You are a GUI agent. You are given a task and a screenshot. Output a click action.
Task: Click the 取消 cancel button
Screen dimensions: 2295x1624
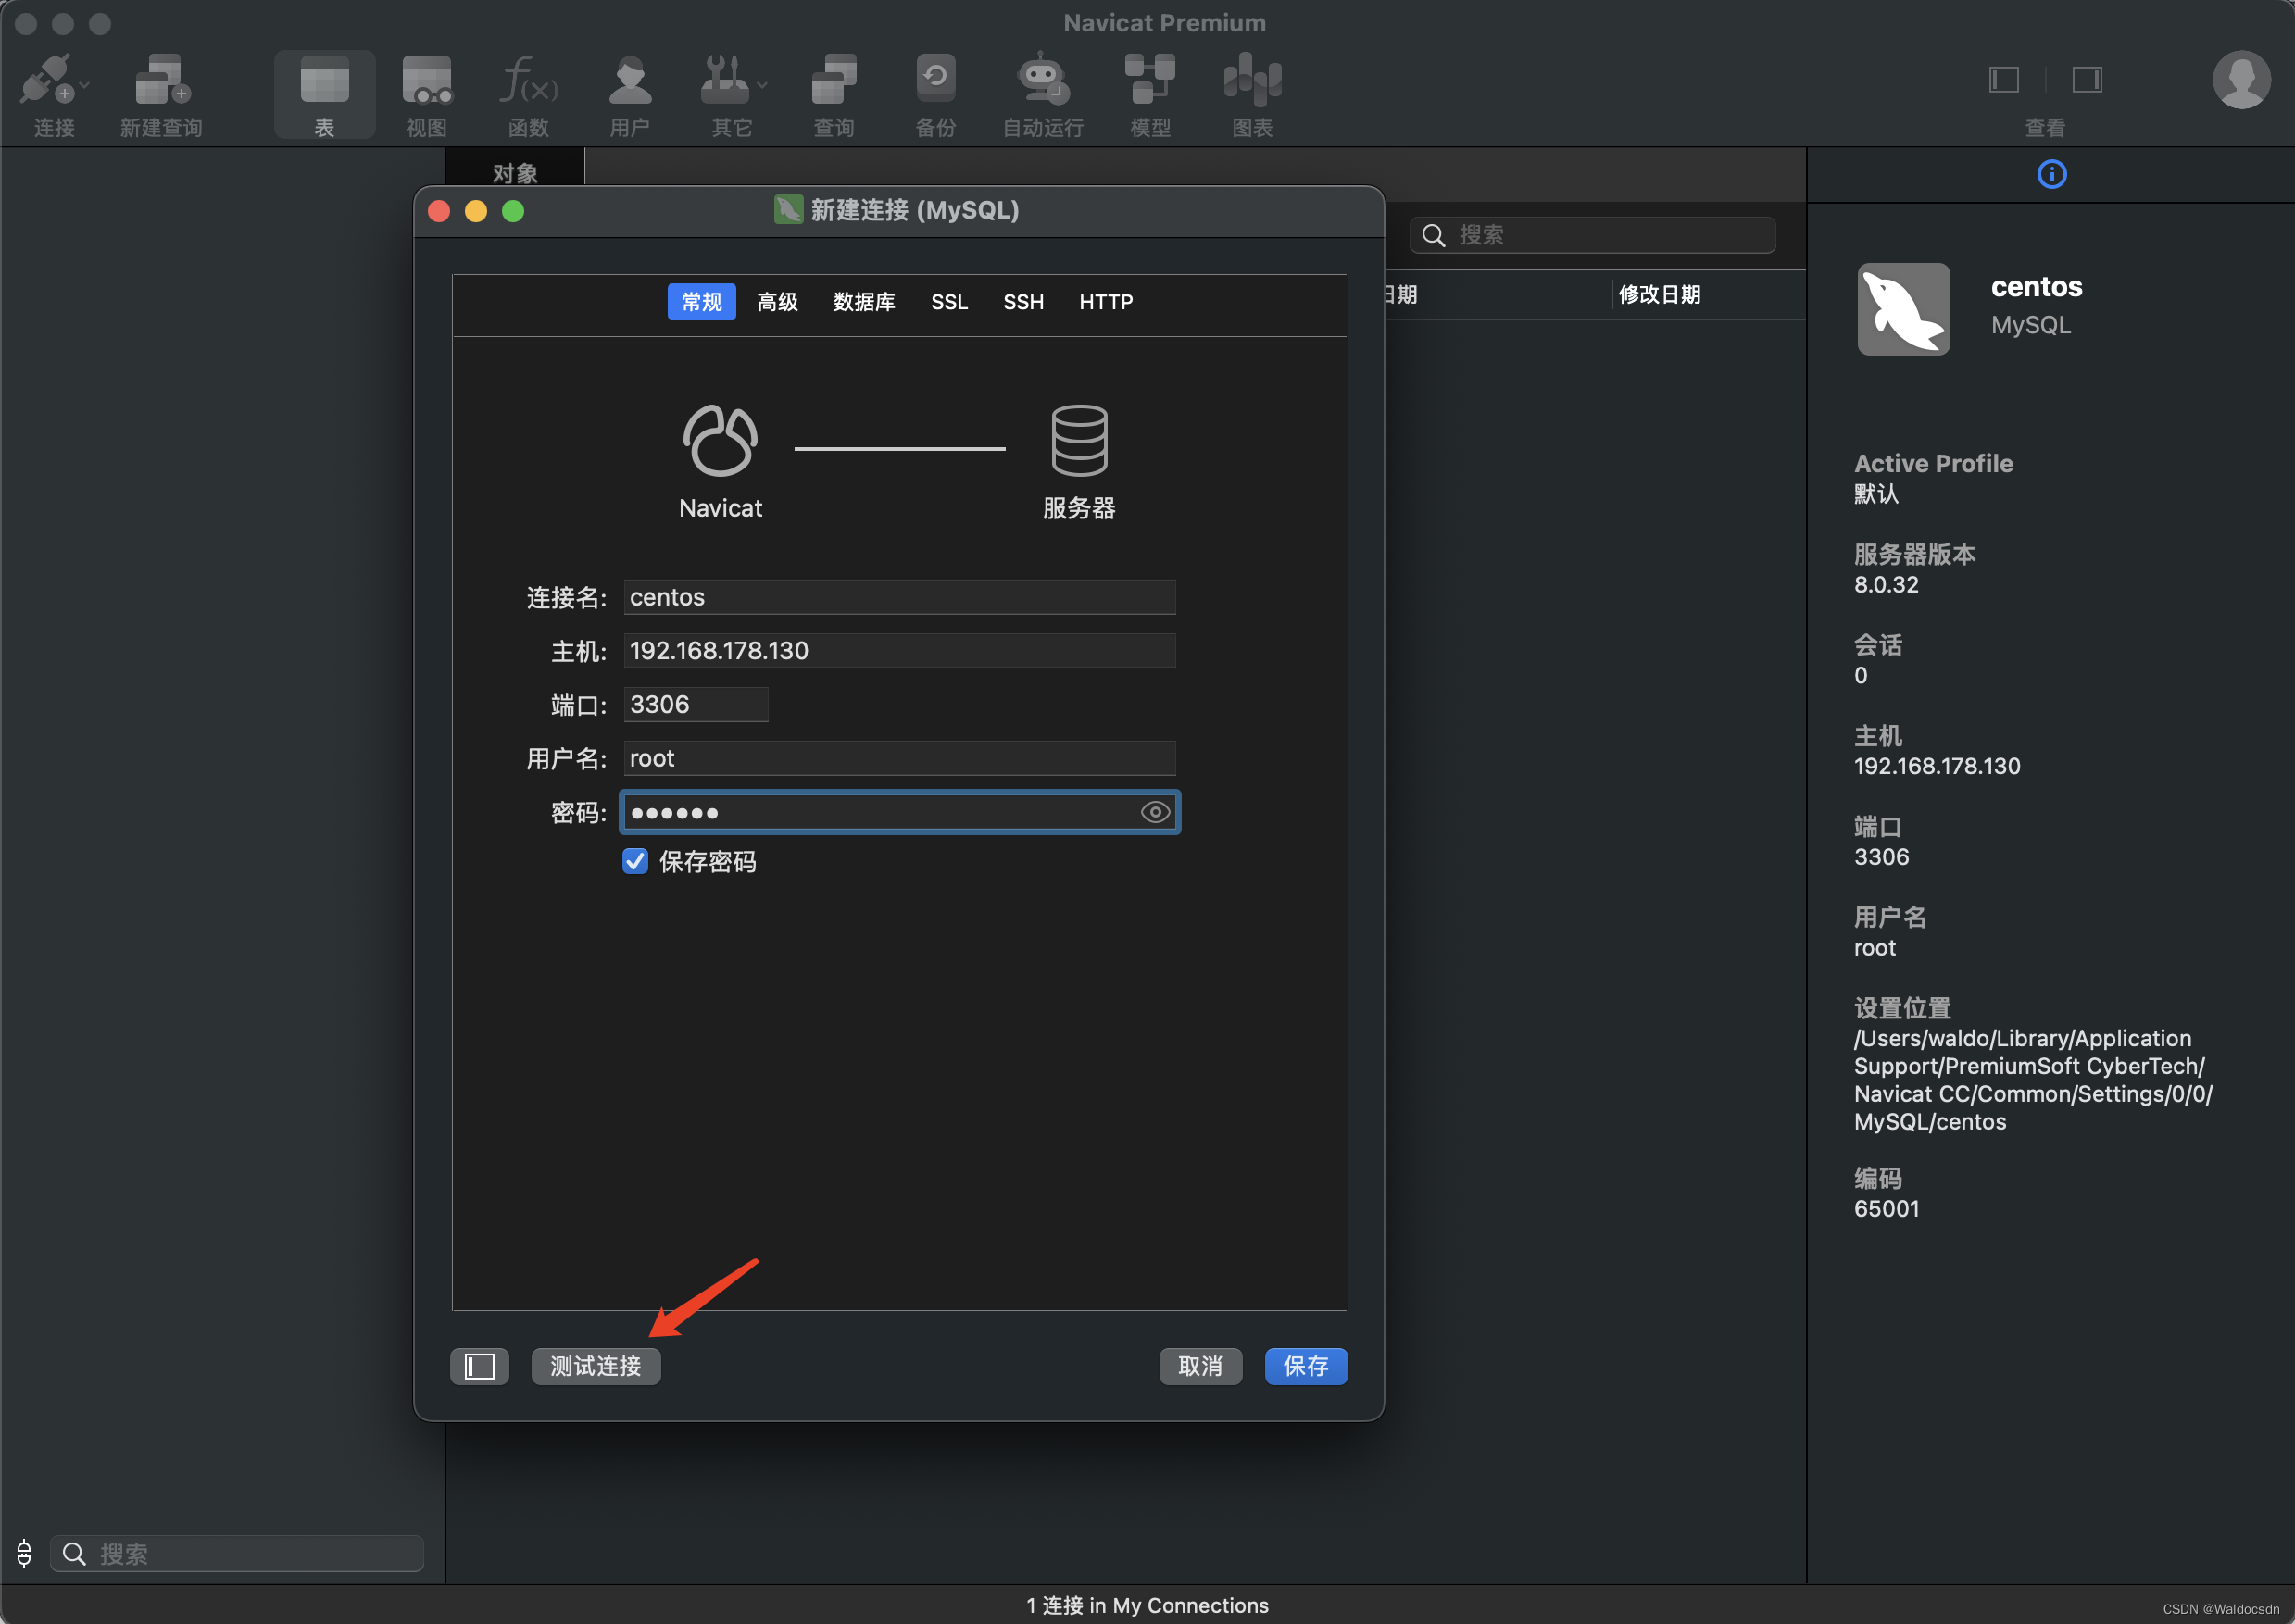click(1200, 1366)
